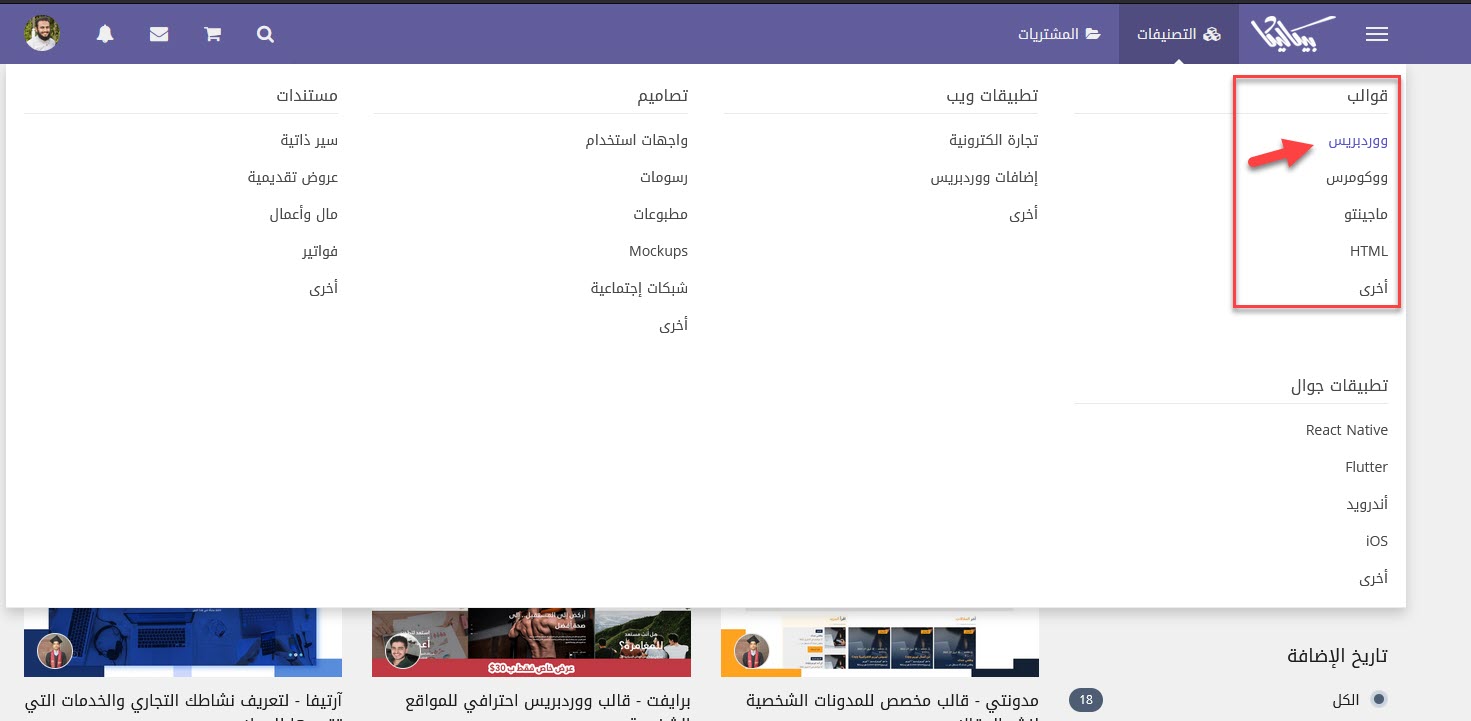Click the تاريخ الإضافة filter heading
This screenshot has height=721, width=1471.
(1337, 656)
